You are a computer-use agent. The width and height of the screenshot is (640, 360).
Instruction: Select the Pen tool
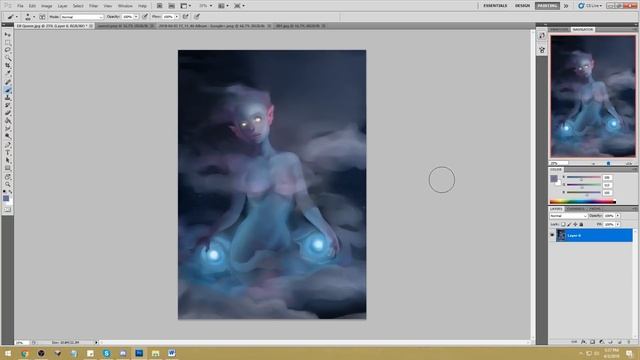pos(8,145)
